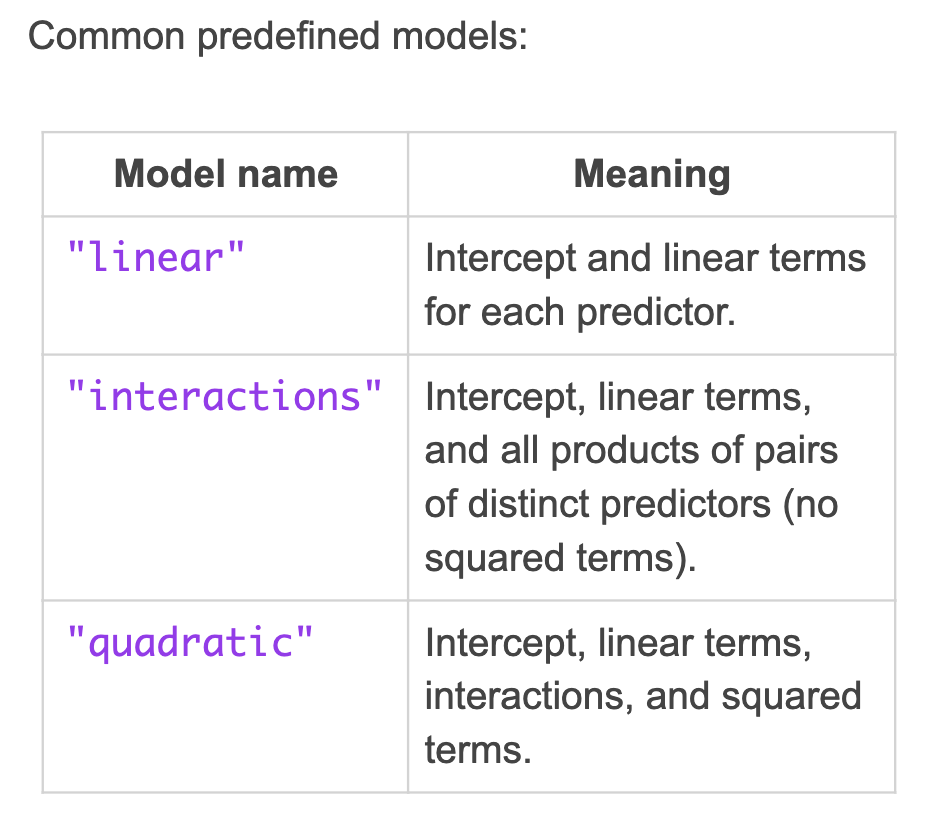Click the 'Intercept, linear terms,' line in interactions row
The width and height of the screenshot is (950, 830).
click(618, 397)
